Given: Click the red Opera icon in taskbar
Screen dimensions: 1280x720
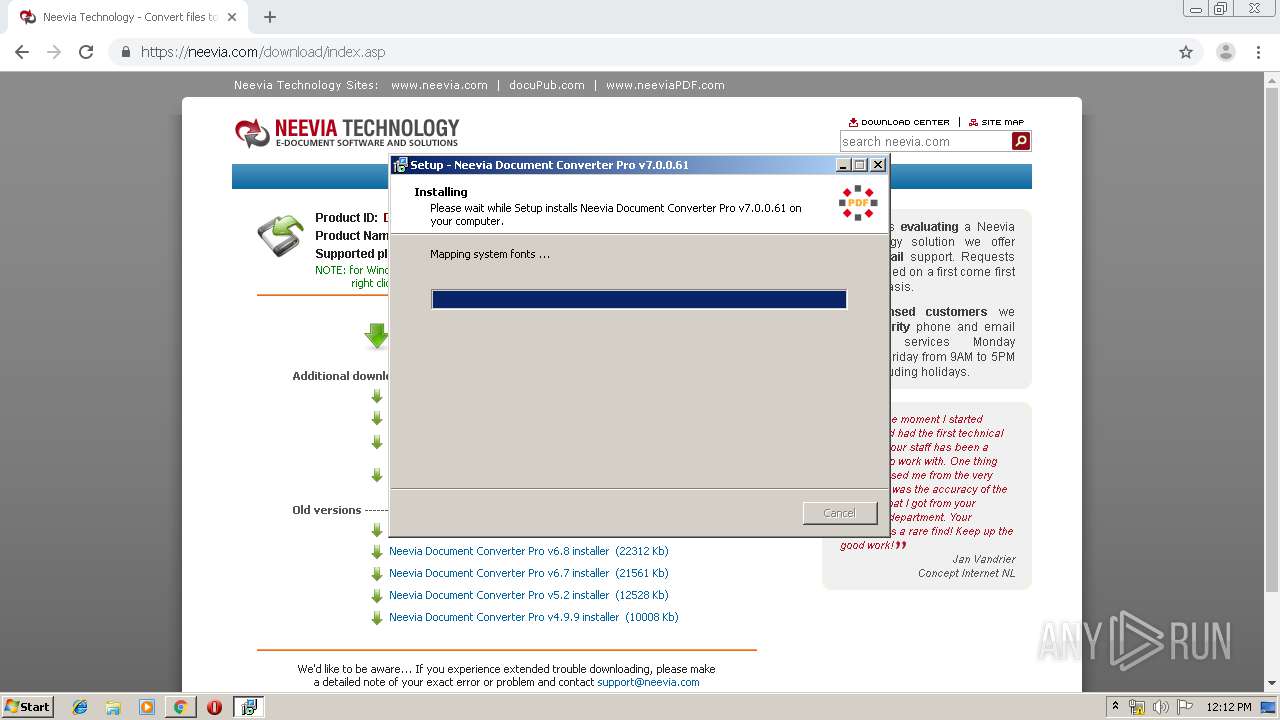Looking at the screenshot, I should (214, 707).
